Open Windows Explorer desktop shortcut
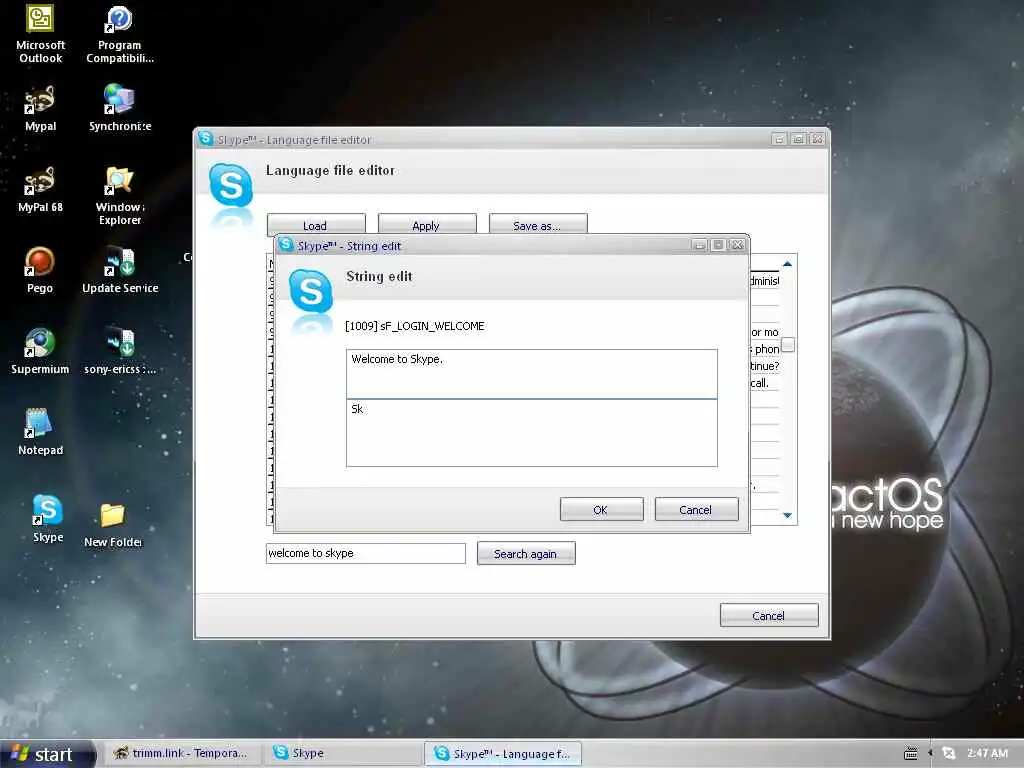Image resolution: width=1024 pixels, height=768 pixels. coord(120,196)
